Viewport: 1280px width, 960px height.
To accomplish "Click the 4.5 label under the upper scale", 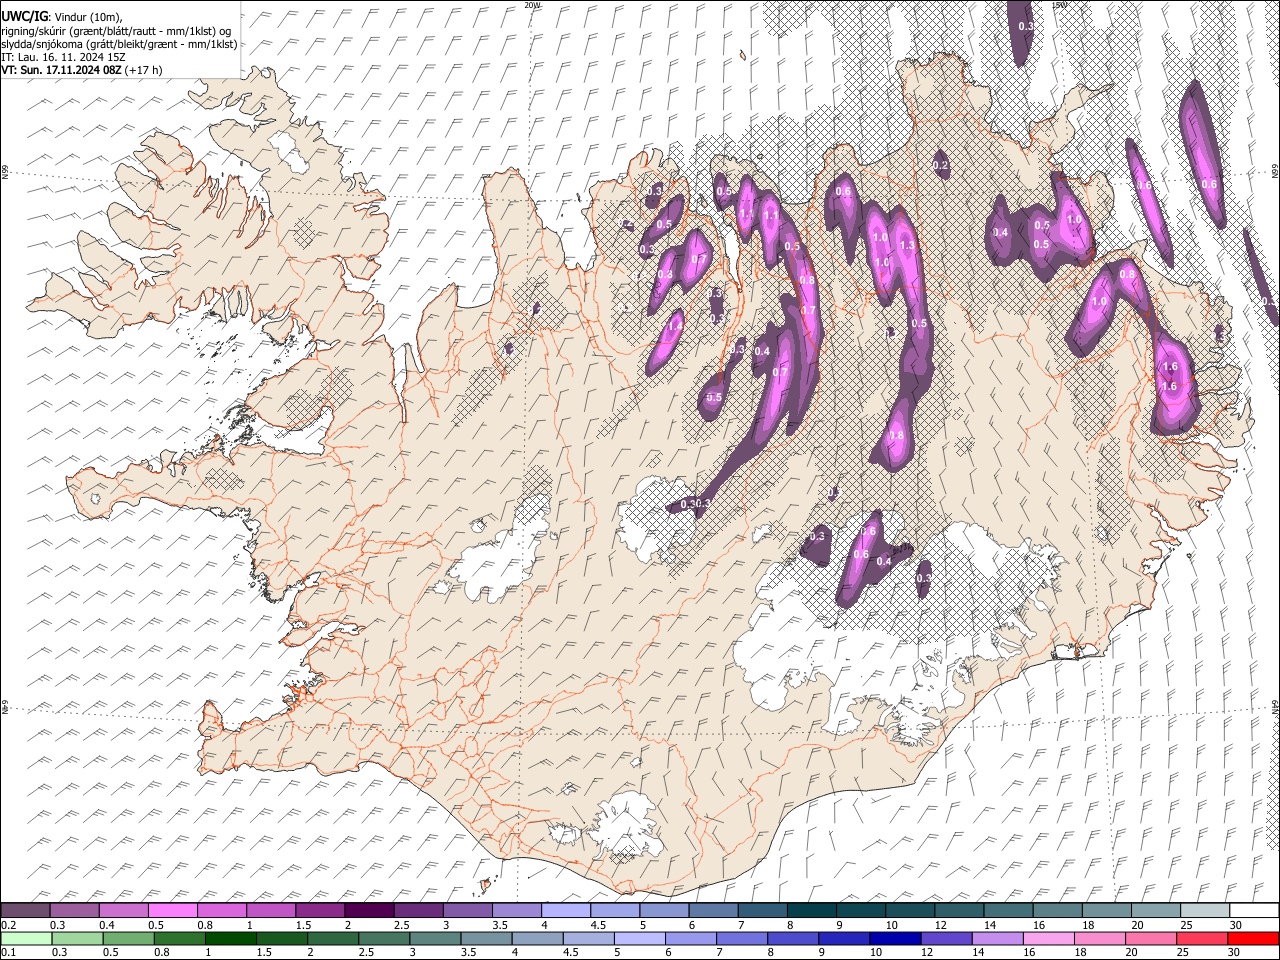I will 598,925.
